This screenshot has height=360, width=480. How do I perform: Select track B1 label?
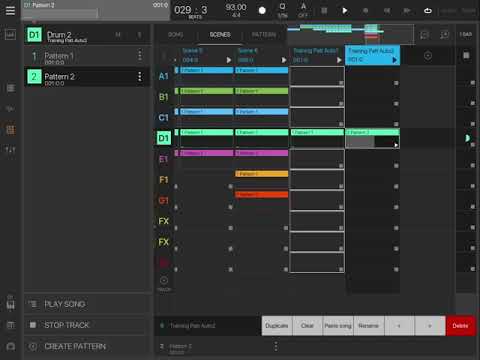[x=163, y=97]
